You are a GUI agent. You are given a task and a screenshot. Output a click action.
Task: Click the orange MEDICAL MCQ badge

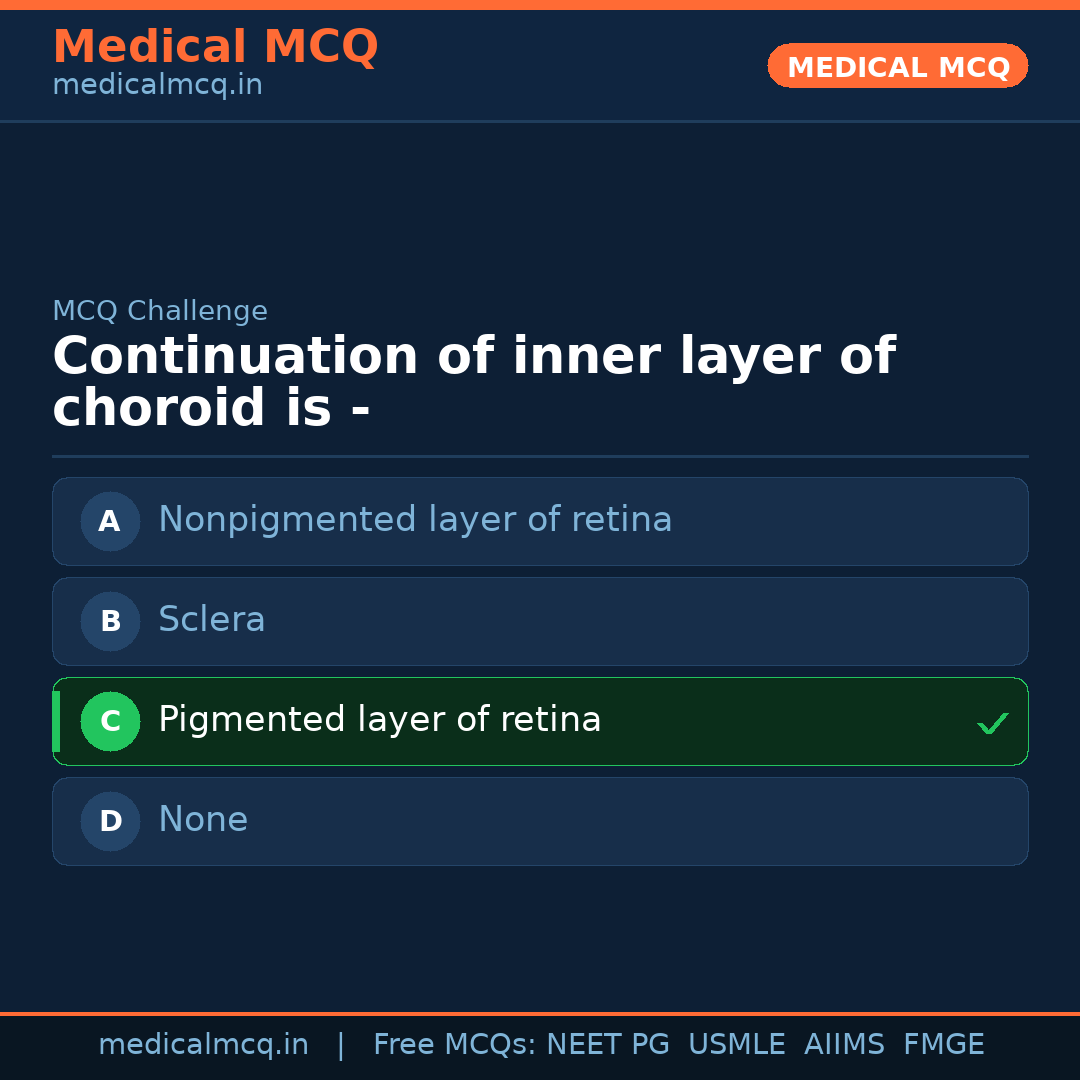tap(897, 66)
